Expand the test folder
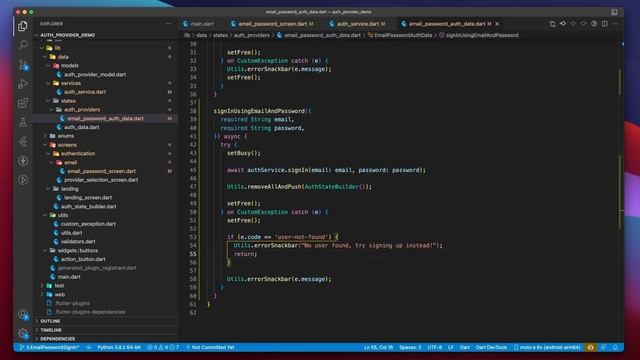 pos(59,286)
